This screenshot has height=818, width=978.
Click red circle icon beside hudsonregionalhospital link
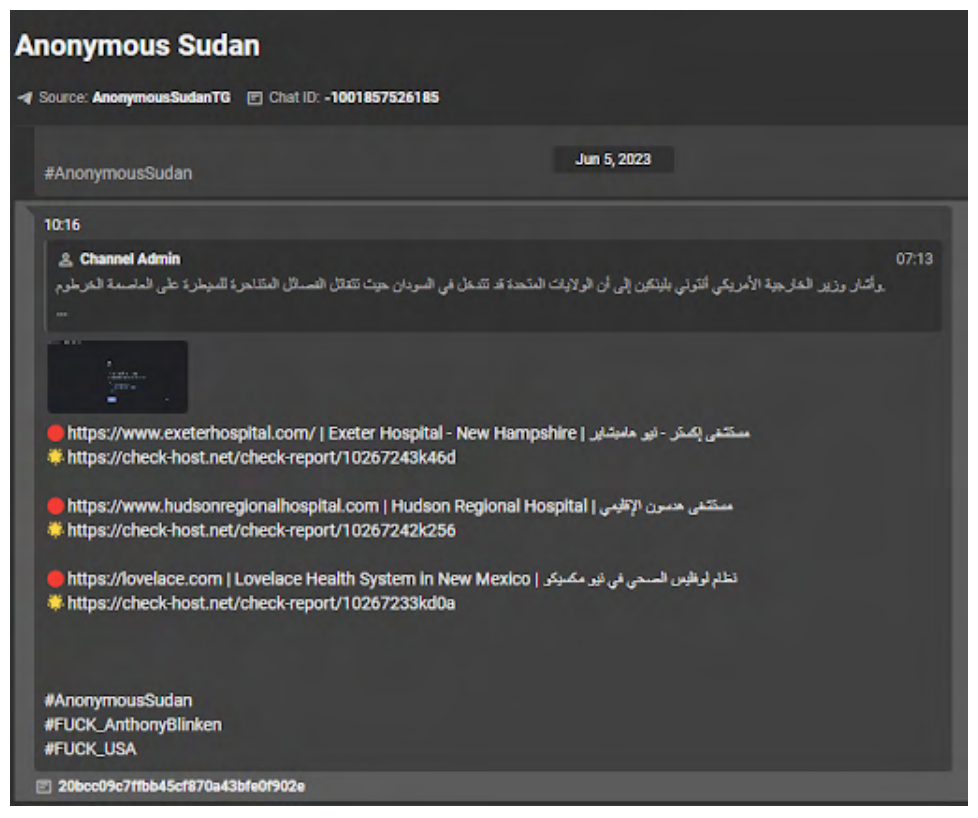56,506
